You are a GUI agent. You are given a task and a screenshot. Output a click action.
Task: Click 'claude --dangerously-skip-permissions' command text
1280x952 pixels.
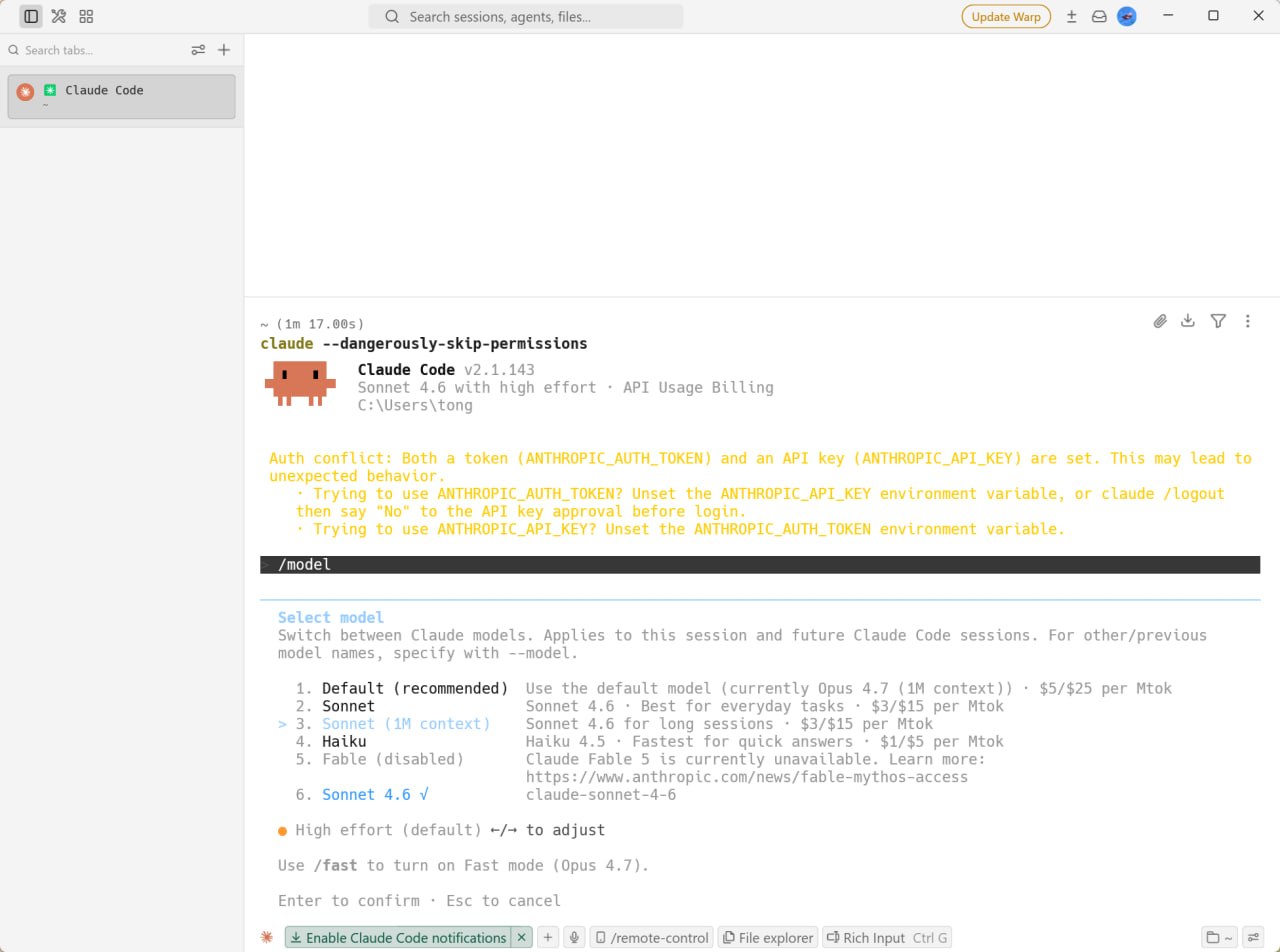(424, 343)
